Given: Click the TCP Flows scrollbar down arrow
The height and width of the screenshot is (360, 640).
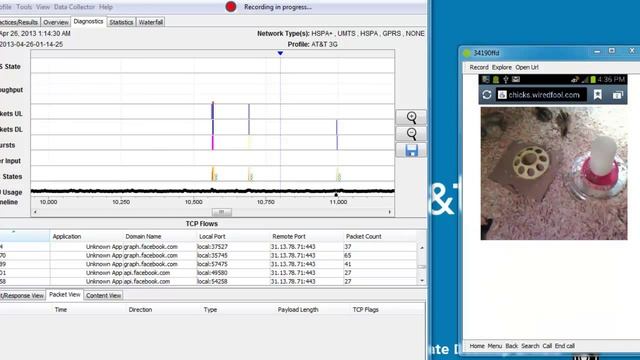Looking at the screenshot, I should coord(422,281).
